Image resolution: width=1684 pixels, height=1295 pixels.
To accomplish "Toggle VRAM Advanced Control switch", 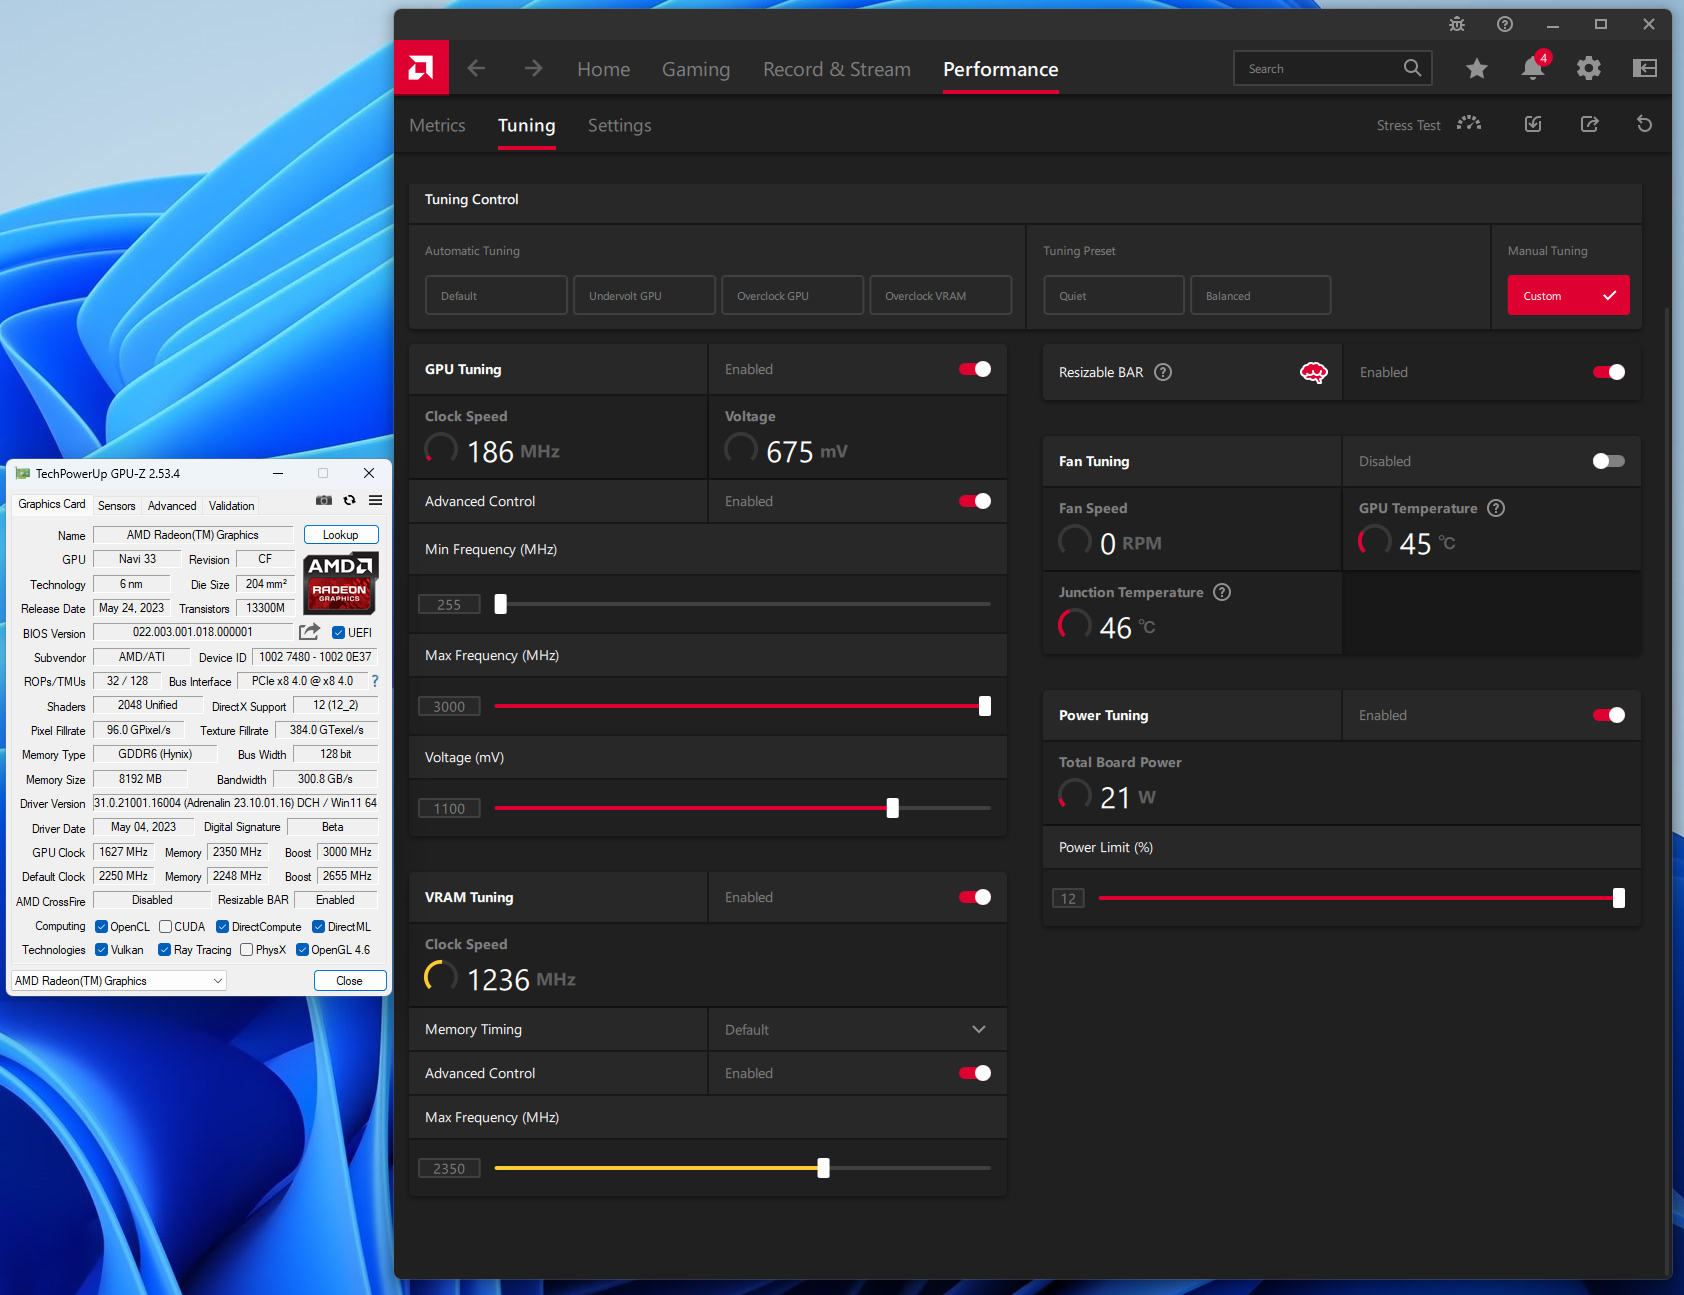I will (x=975, y=1073).
